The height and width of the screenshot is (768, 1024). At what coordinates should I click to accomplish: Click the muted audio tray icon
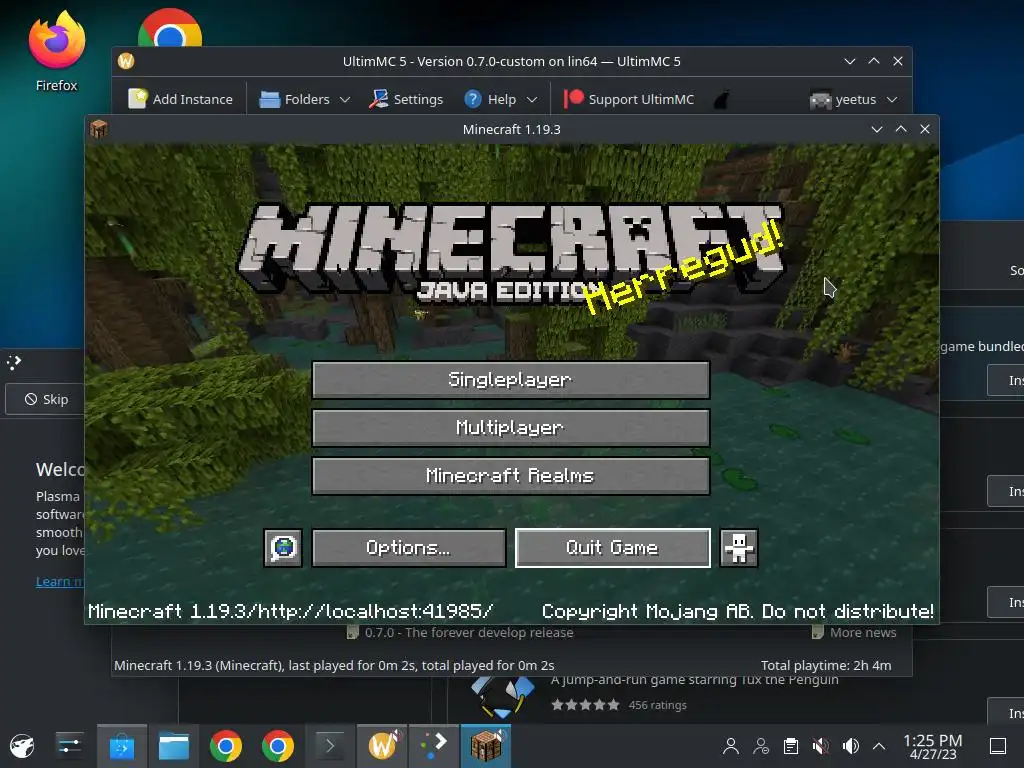point(821,746)
